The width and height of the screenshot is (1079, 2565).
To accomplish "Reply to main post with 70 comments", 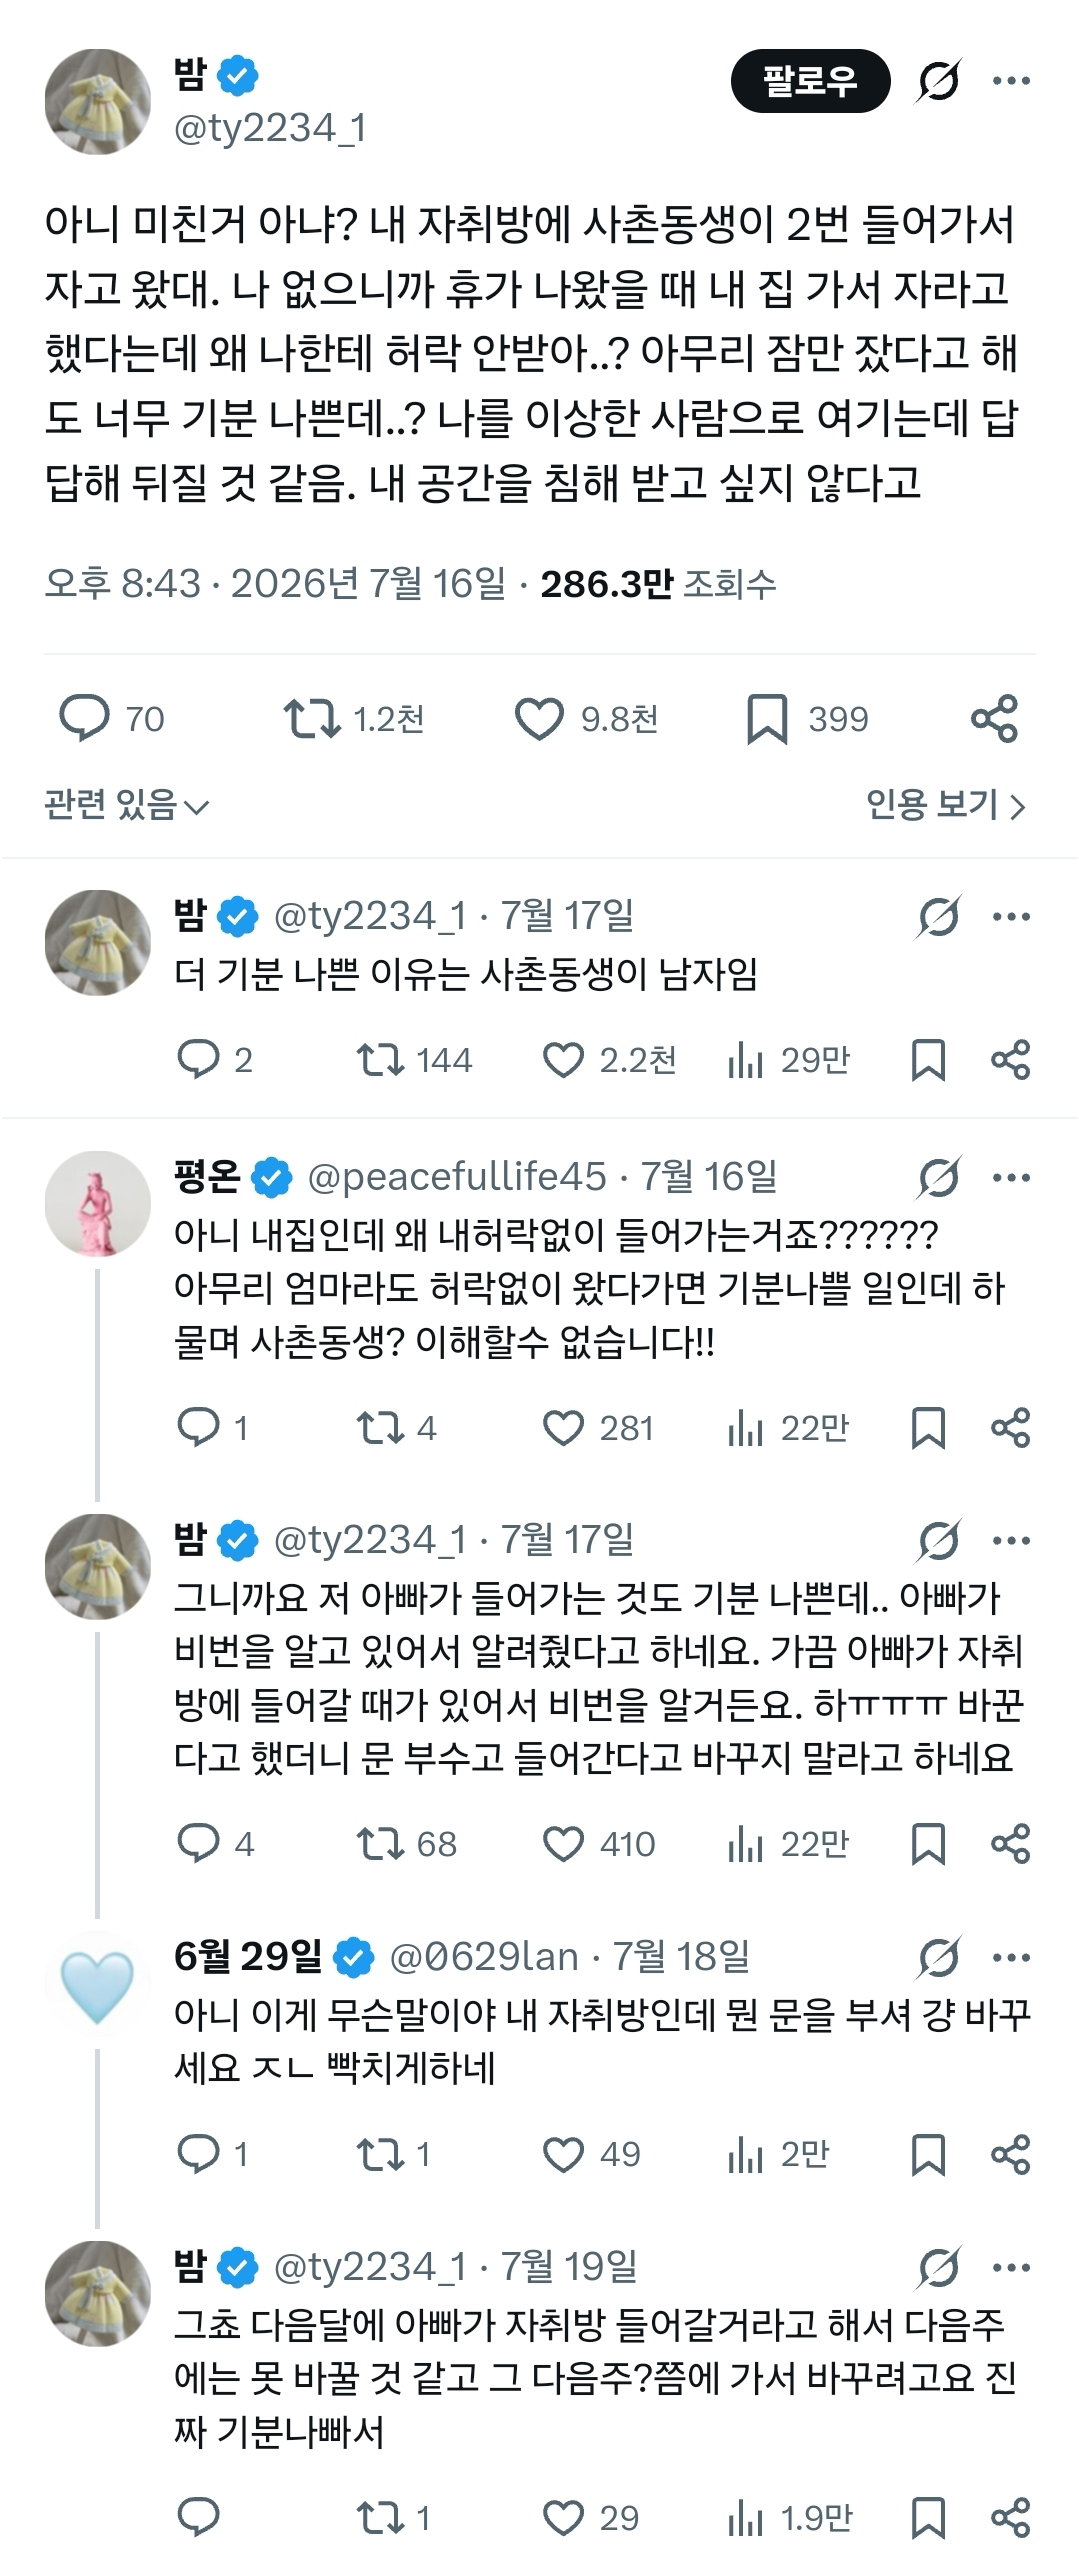I will tap(111, 719).
